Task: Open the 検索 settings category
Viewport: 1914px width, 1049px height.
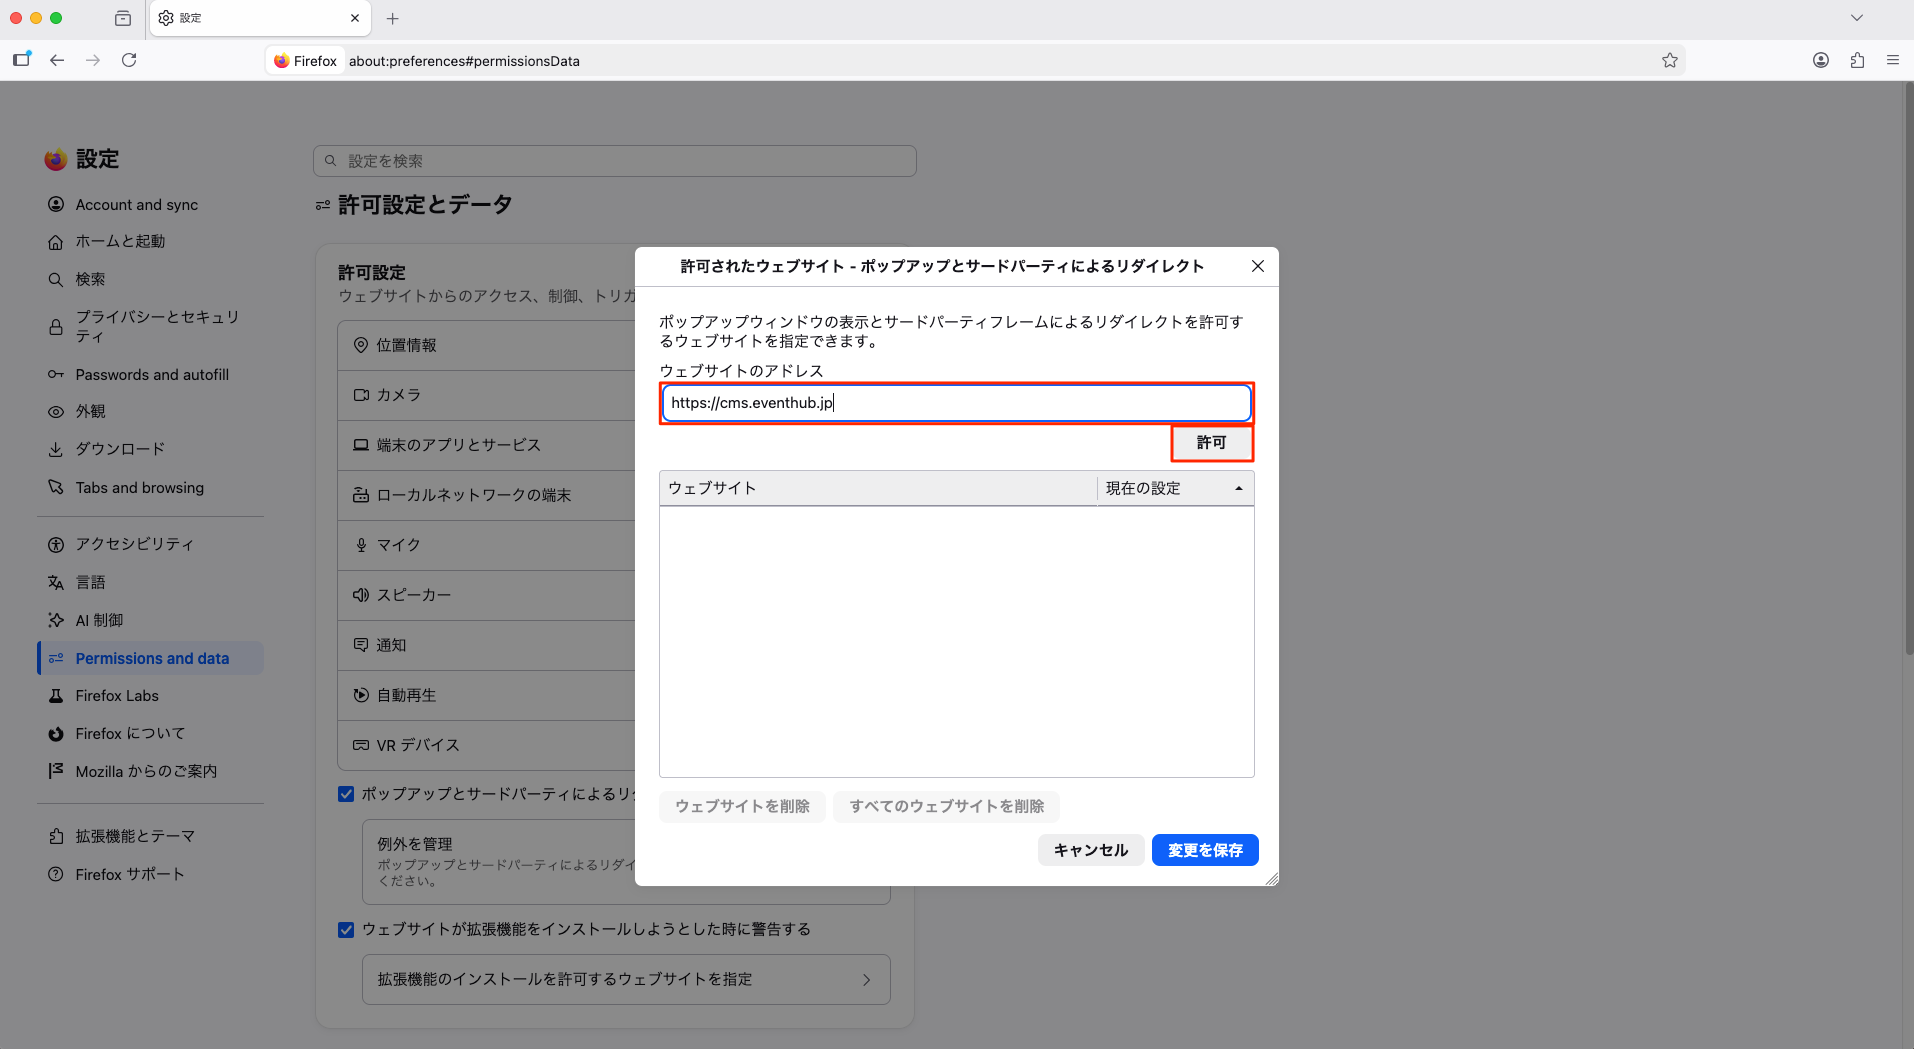Action: tap(151, 279)
